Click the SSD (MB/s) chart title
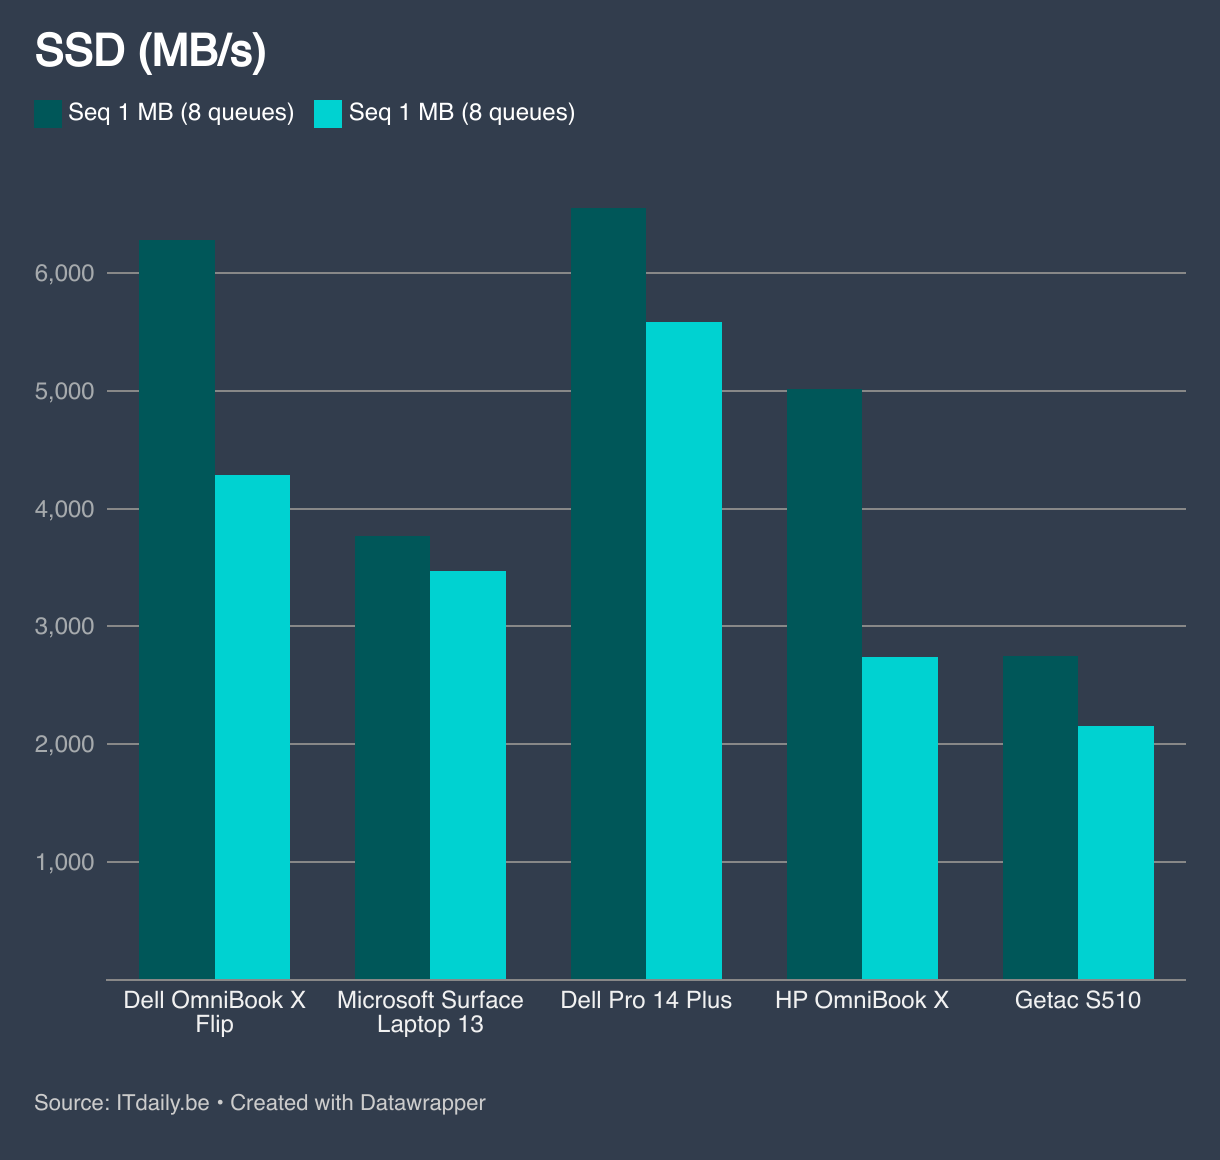Image resolution: width=1220 pixels, height=1160 pixels. 150,52
